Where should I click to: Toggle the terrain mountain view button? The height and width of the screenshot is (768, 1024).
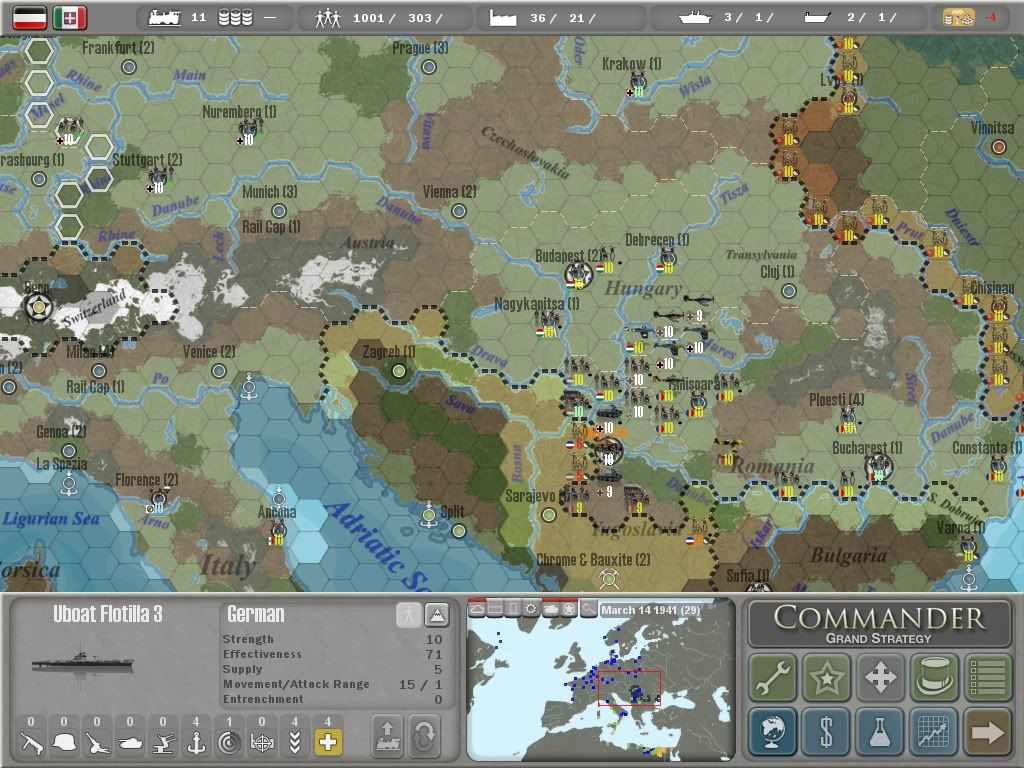coord(436,615)
